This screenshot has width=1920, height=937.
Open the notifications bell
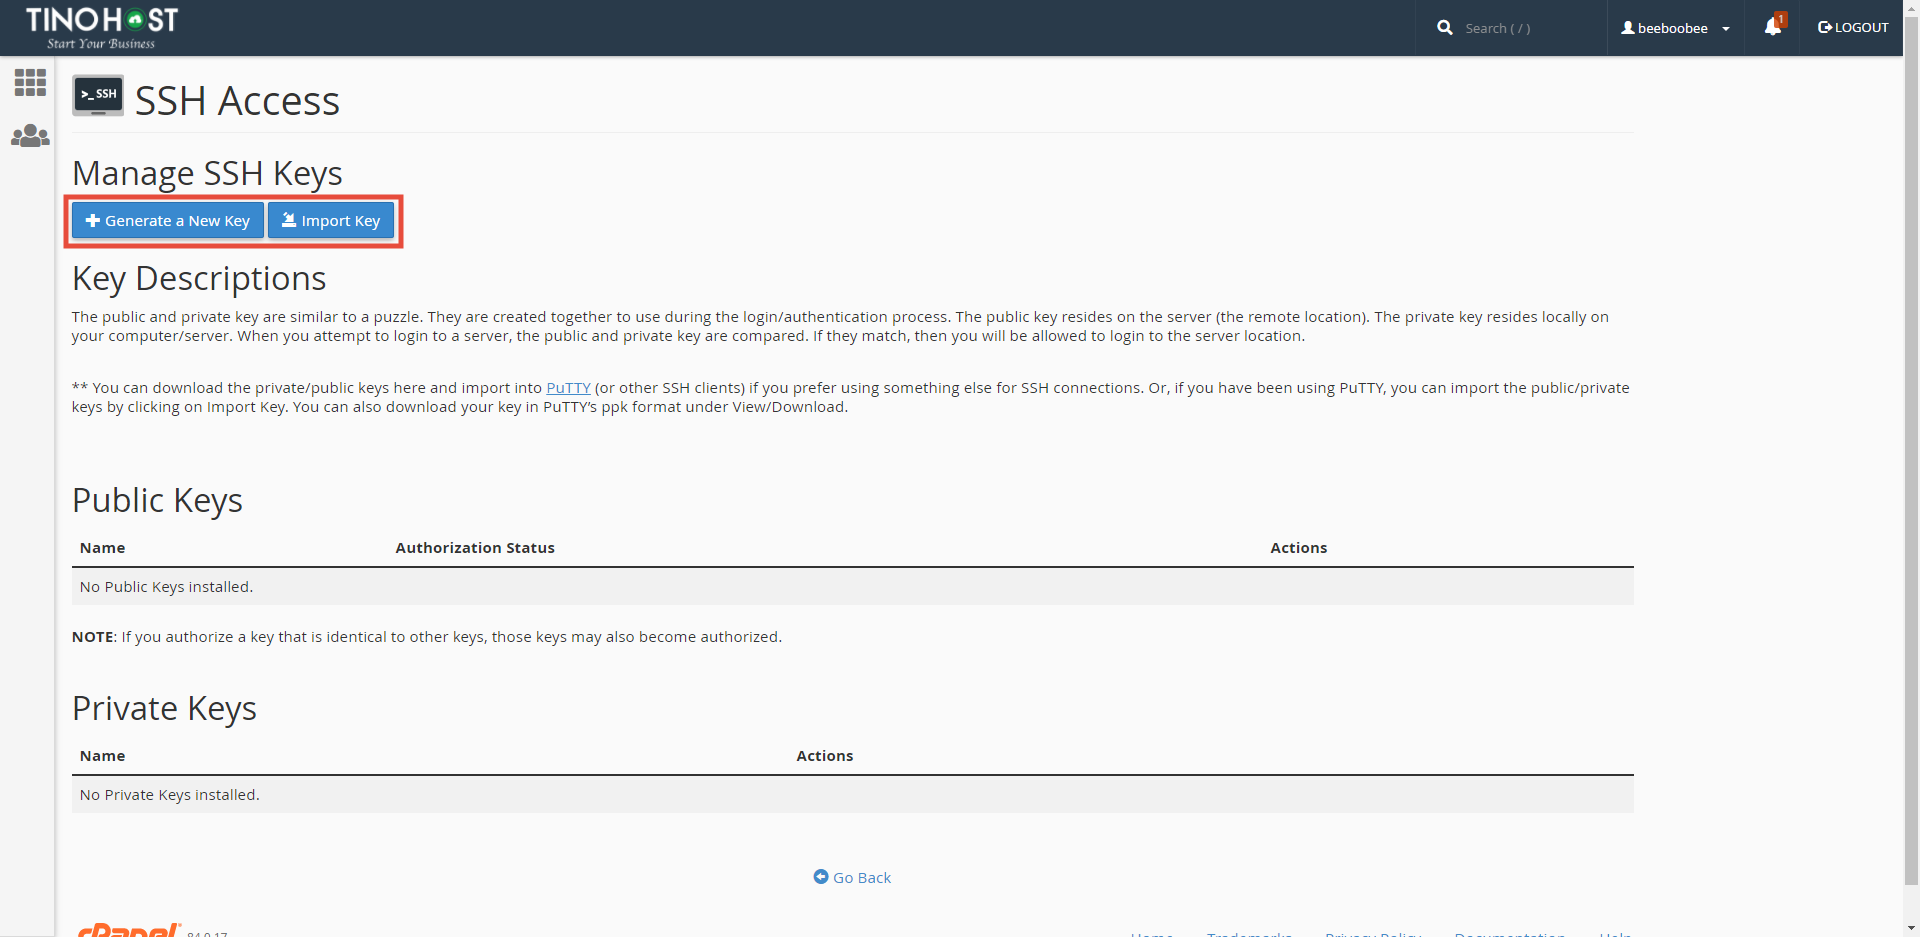pyautogui.click(x=1774, y=26)
